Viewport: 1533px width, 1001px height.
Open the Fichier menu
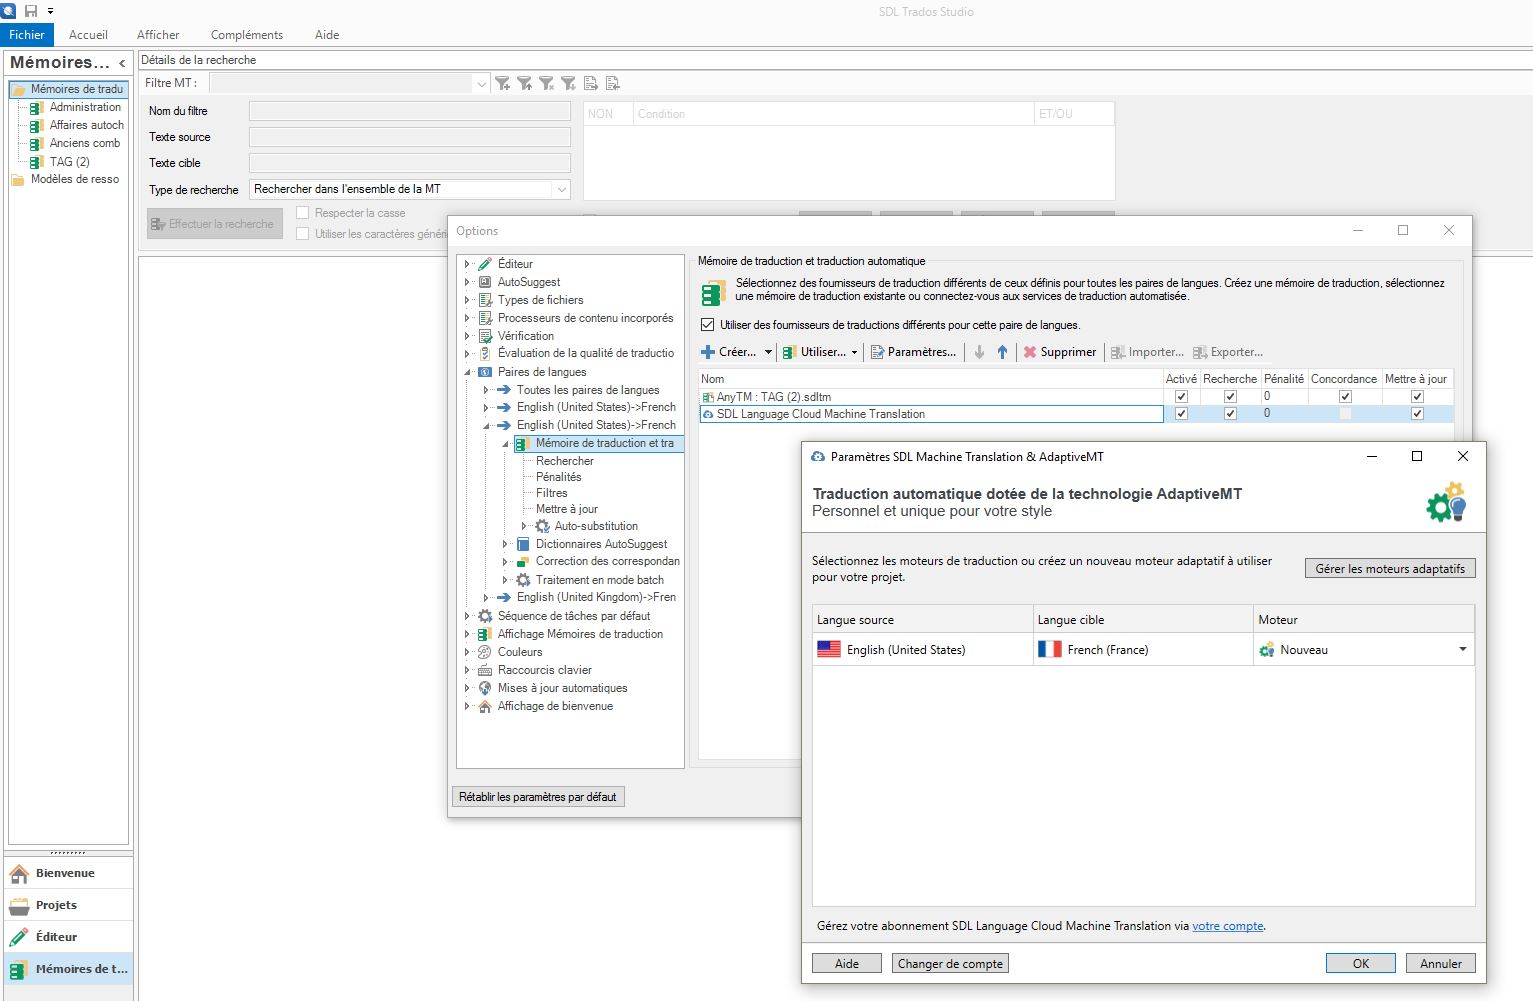pos(27,34)
